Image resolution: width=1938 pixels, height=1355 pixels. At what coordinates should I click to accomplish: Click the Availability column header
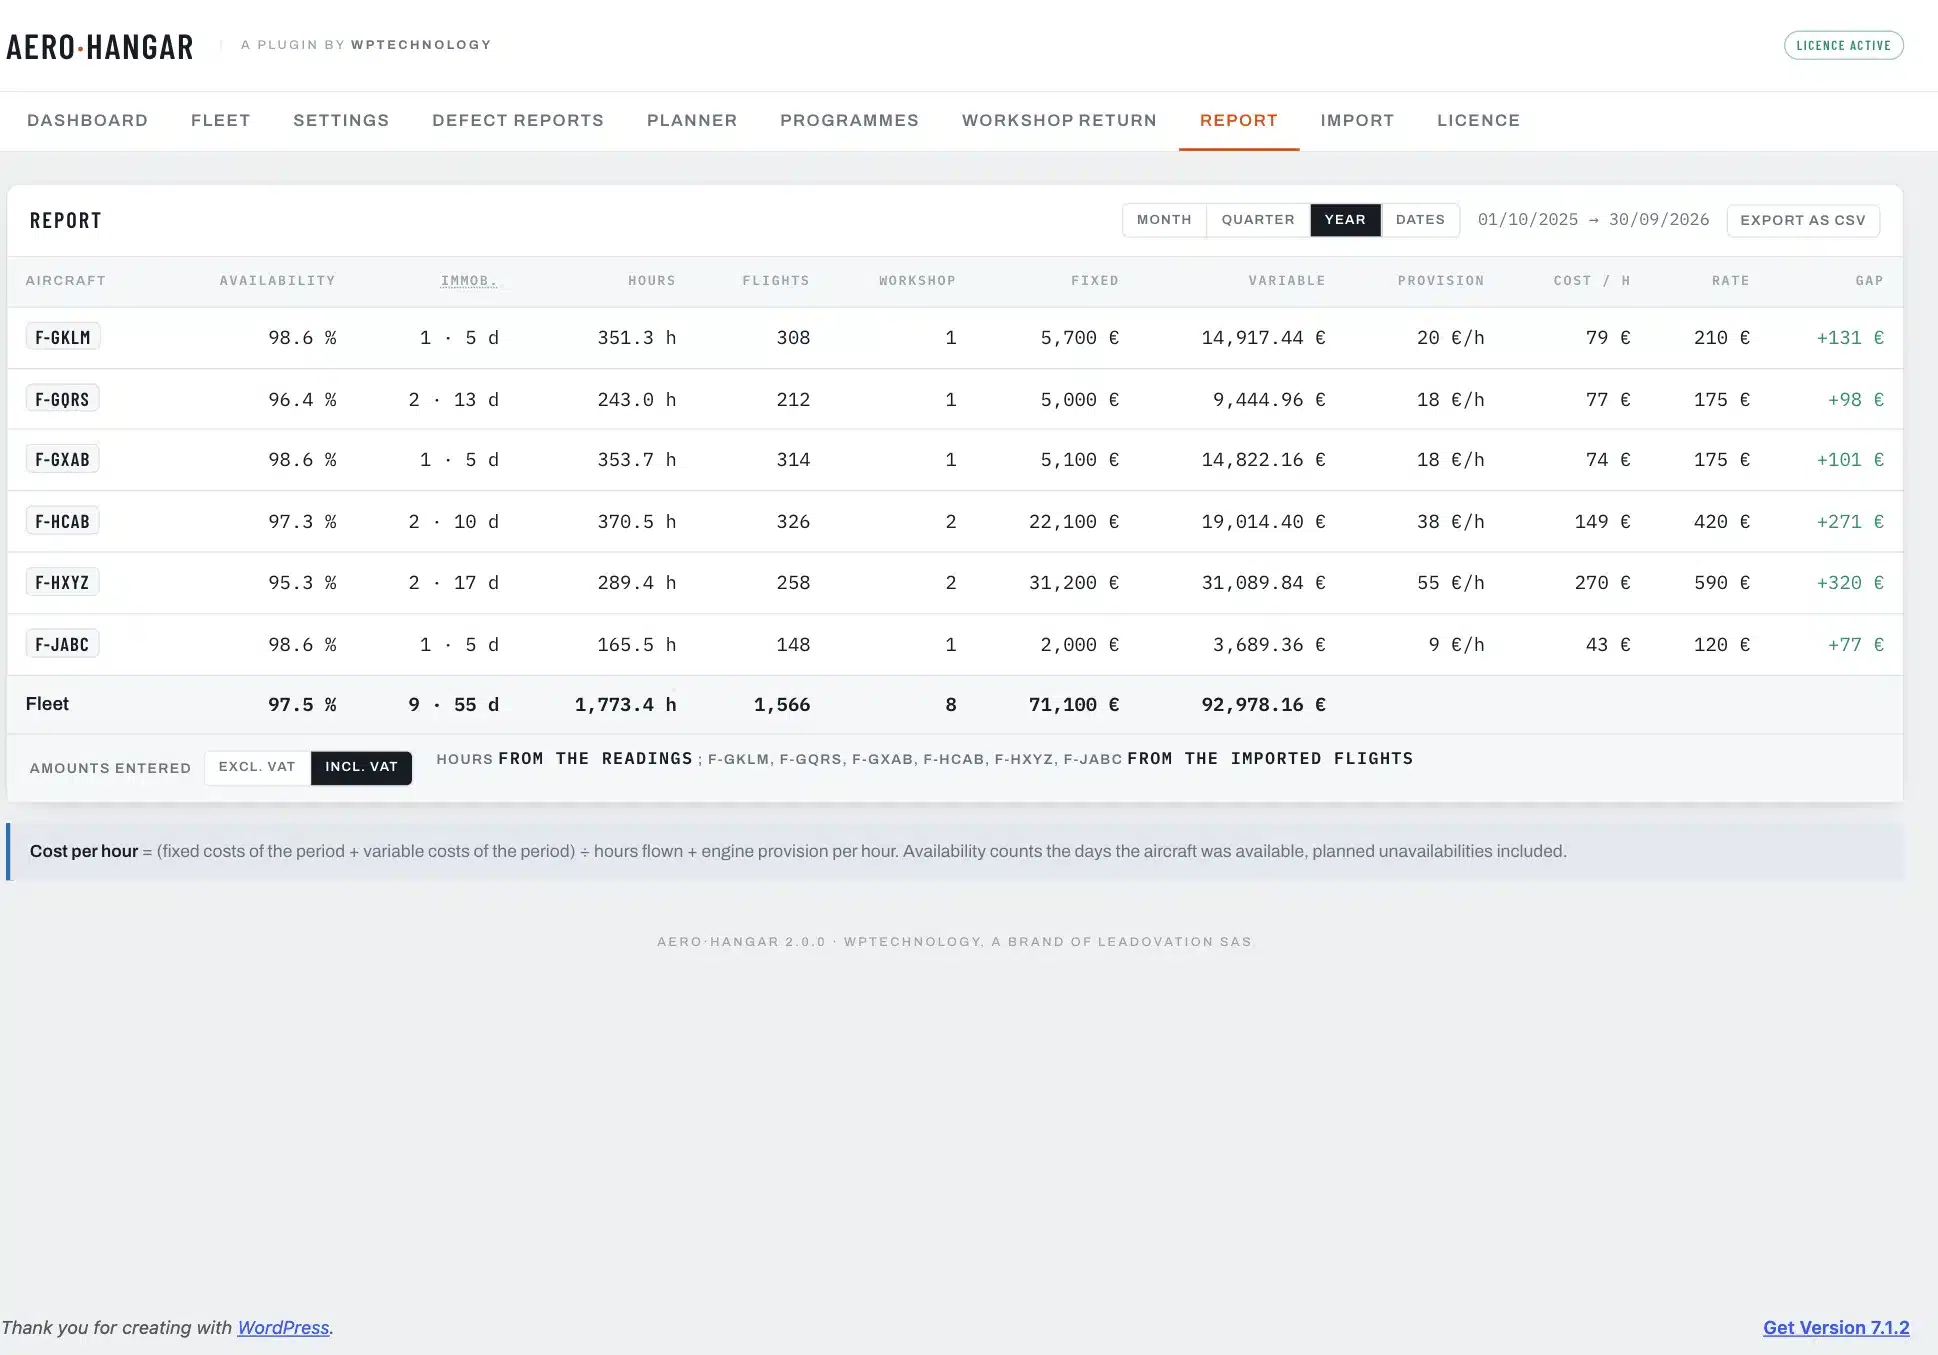coord(277,281)
